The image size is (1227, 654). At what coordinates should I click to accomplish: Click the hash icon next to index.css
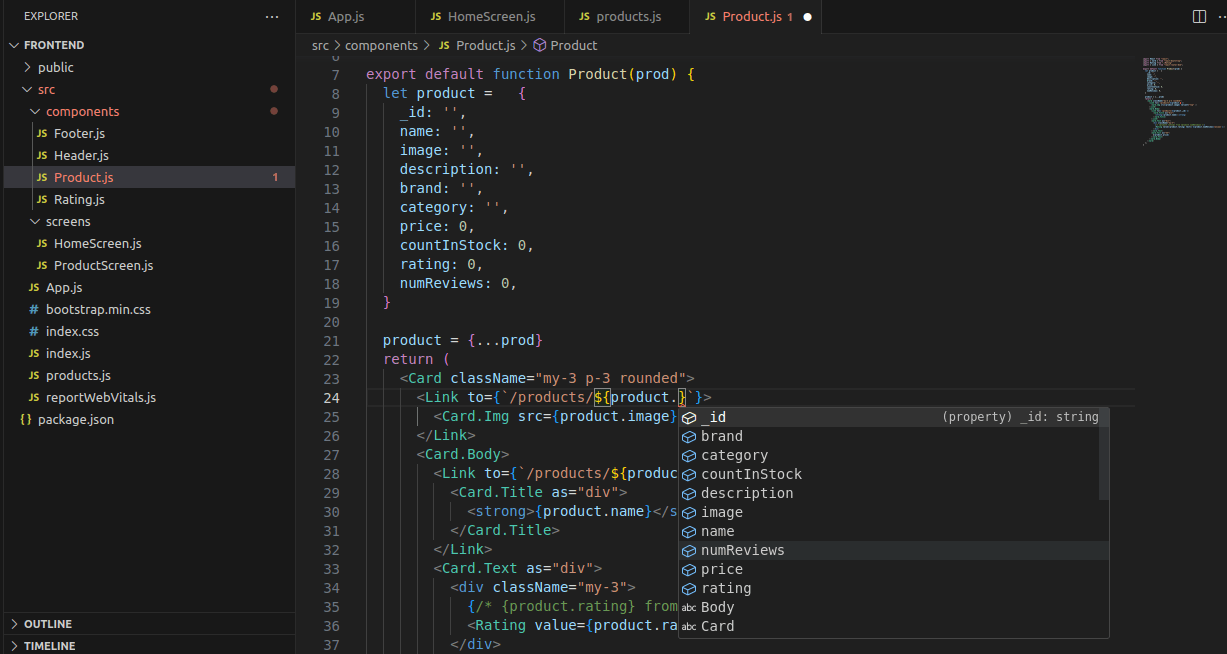[33, 331]
